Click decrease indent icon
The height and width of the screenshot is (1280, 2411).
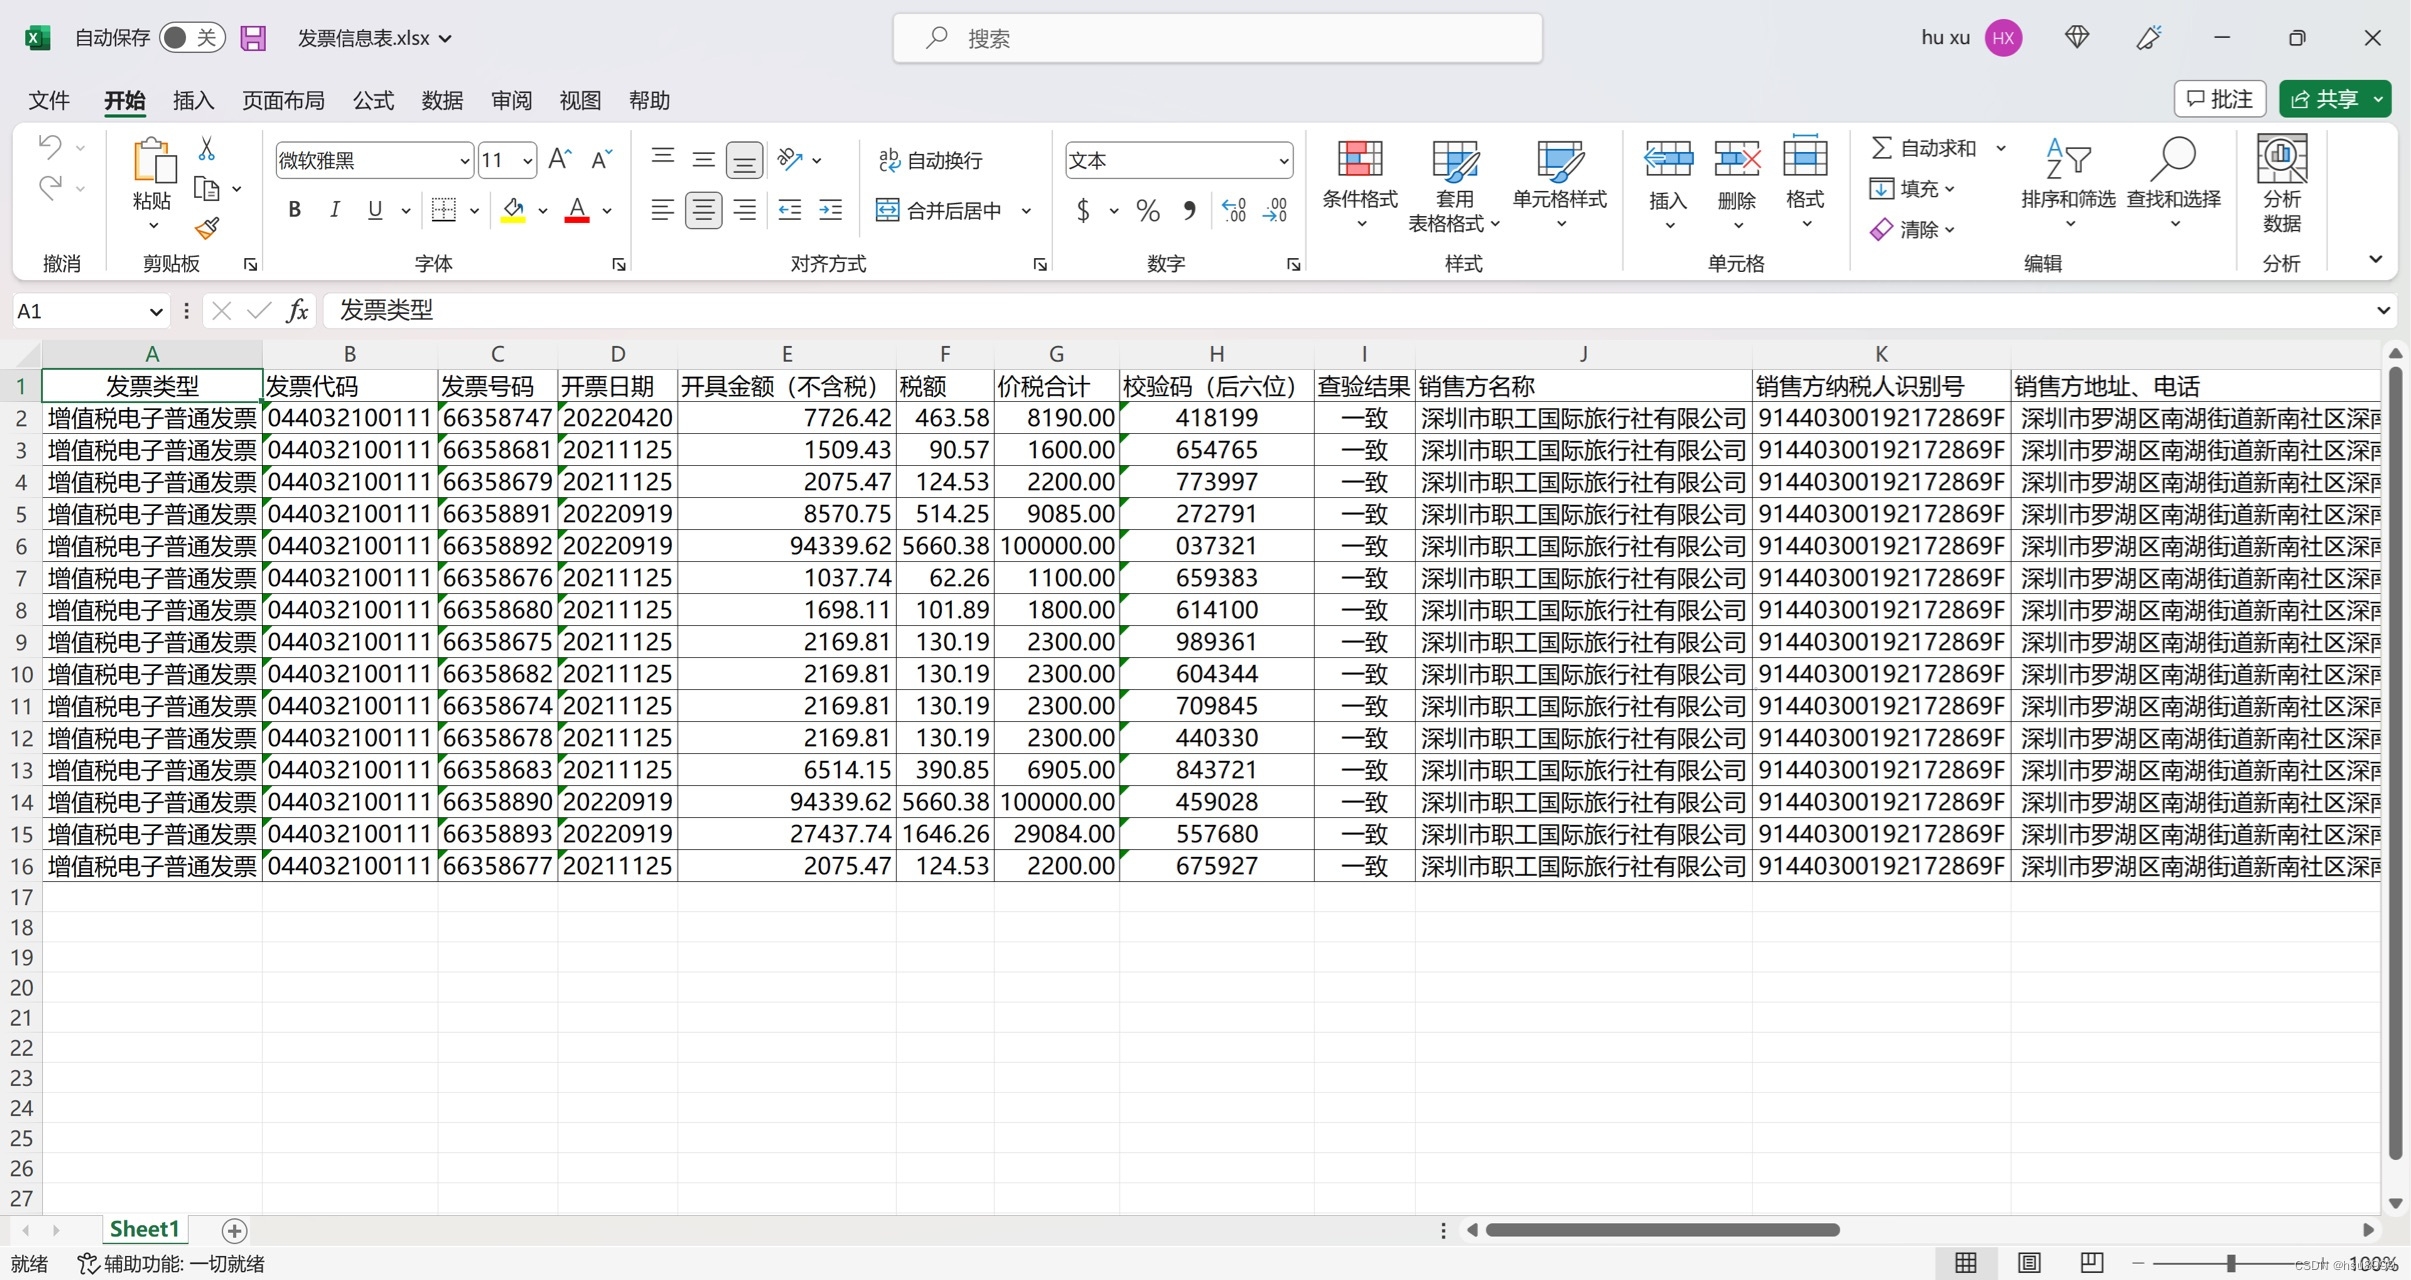pyautogui.click(x=790, y=210)
